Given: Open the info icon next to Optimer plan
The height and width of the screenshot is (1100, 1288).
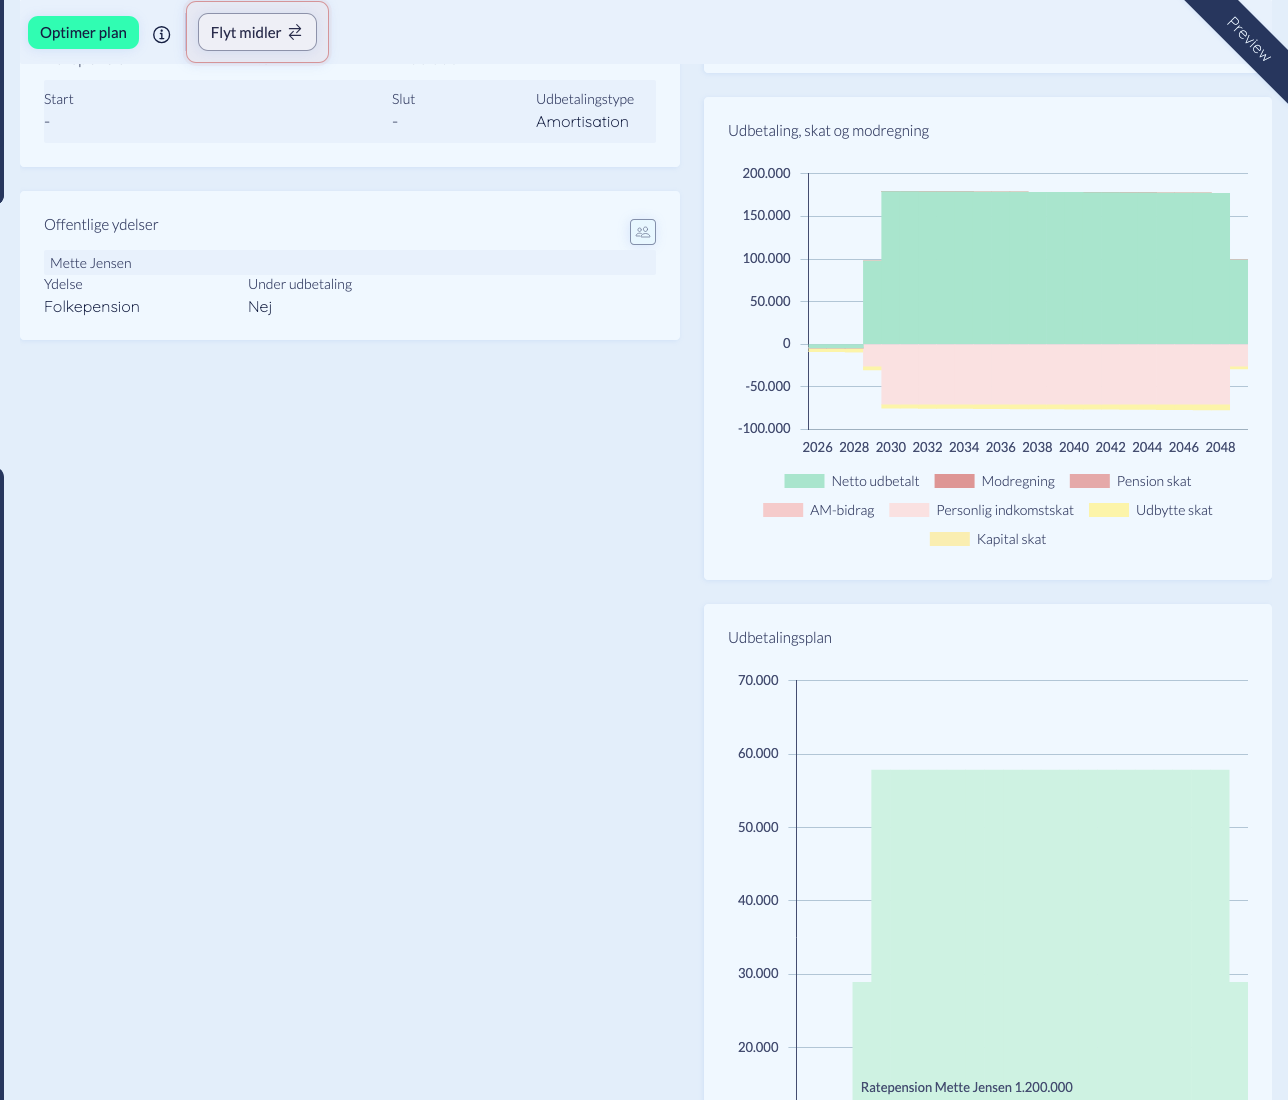Looking at the screenshot, I should click(x=161, y=34).
